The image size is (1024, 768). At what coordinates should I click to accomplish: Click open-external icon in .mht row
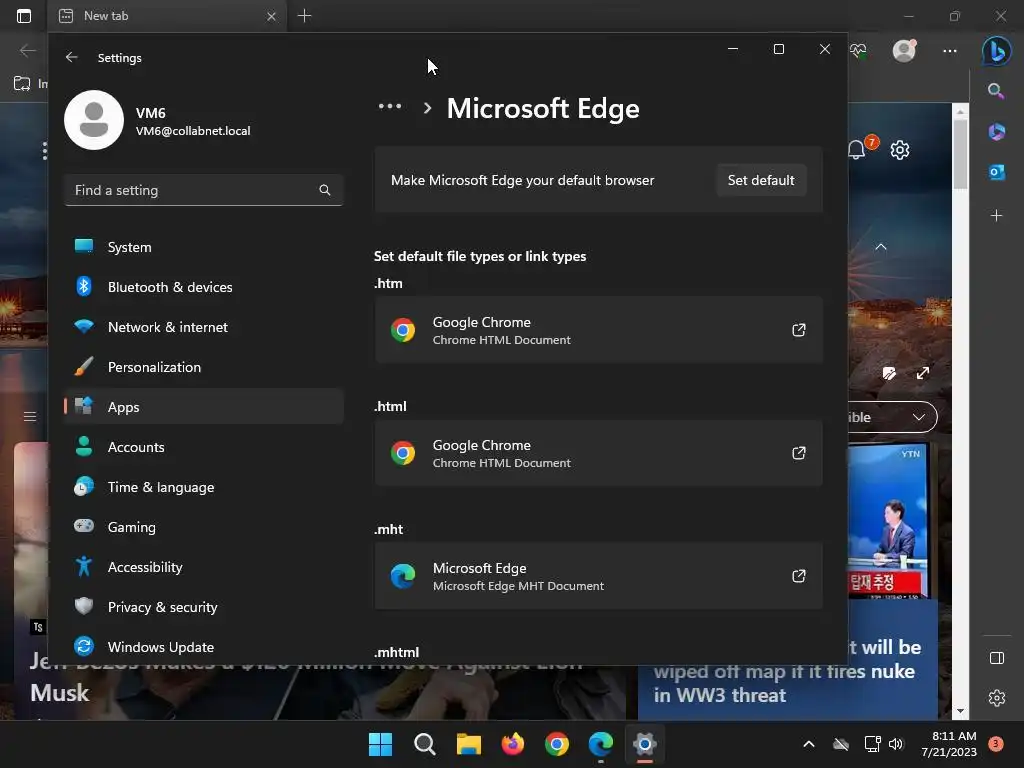(799, 576)
